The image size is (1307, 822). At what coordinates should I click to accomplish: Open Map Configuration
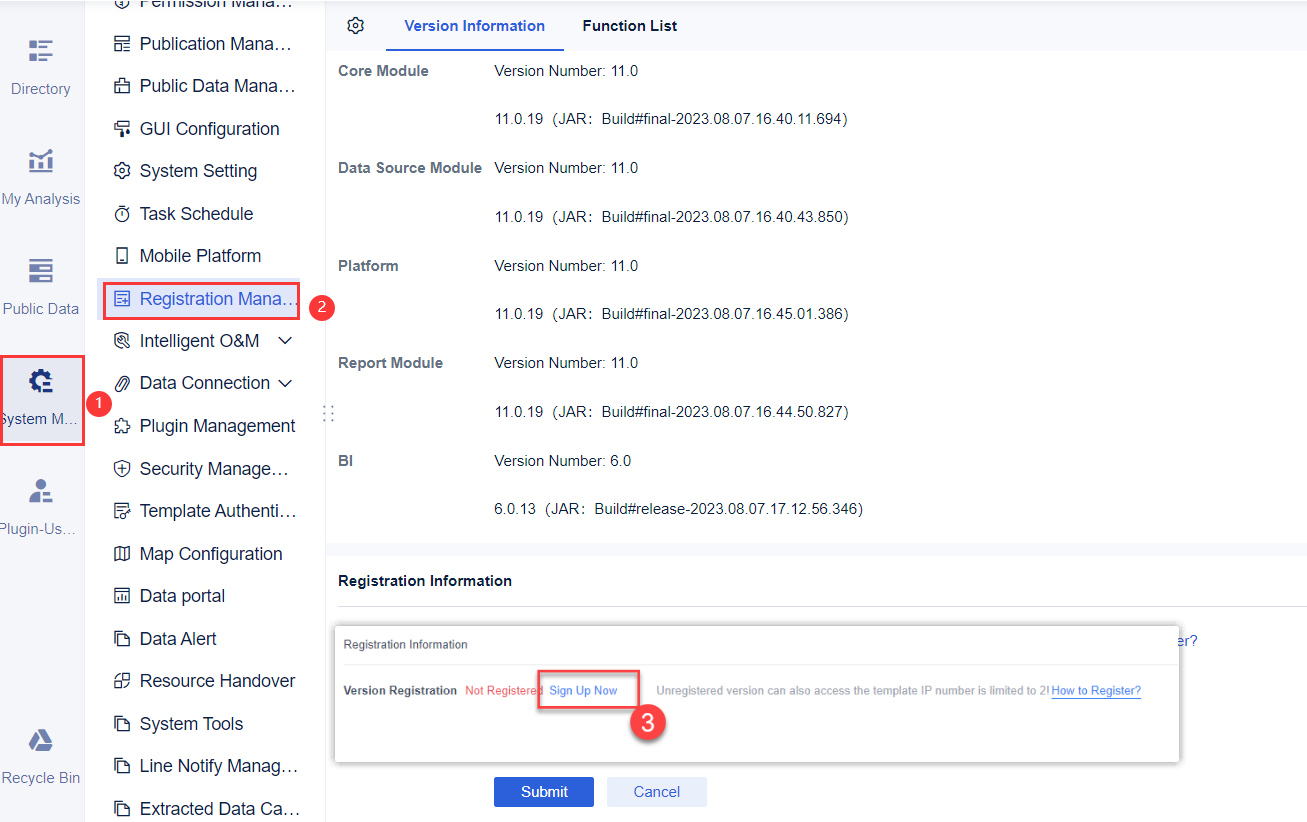208,553
